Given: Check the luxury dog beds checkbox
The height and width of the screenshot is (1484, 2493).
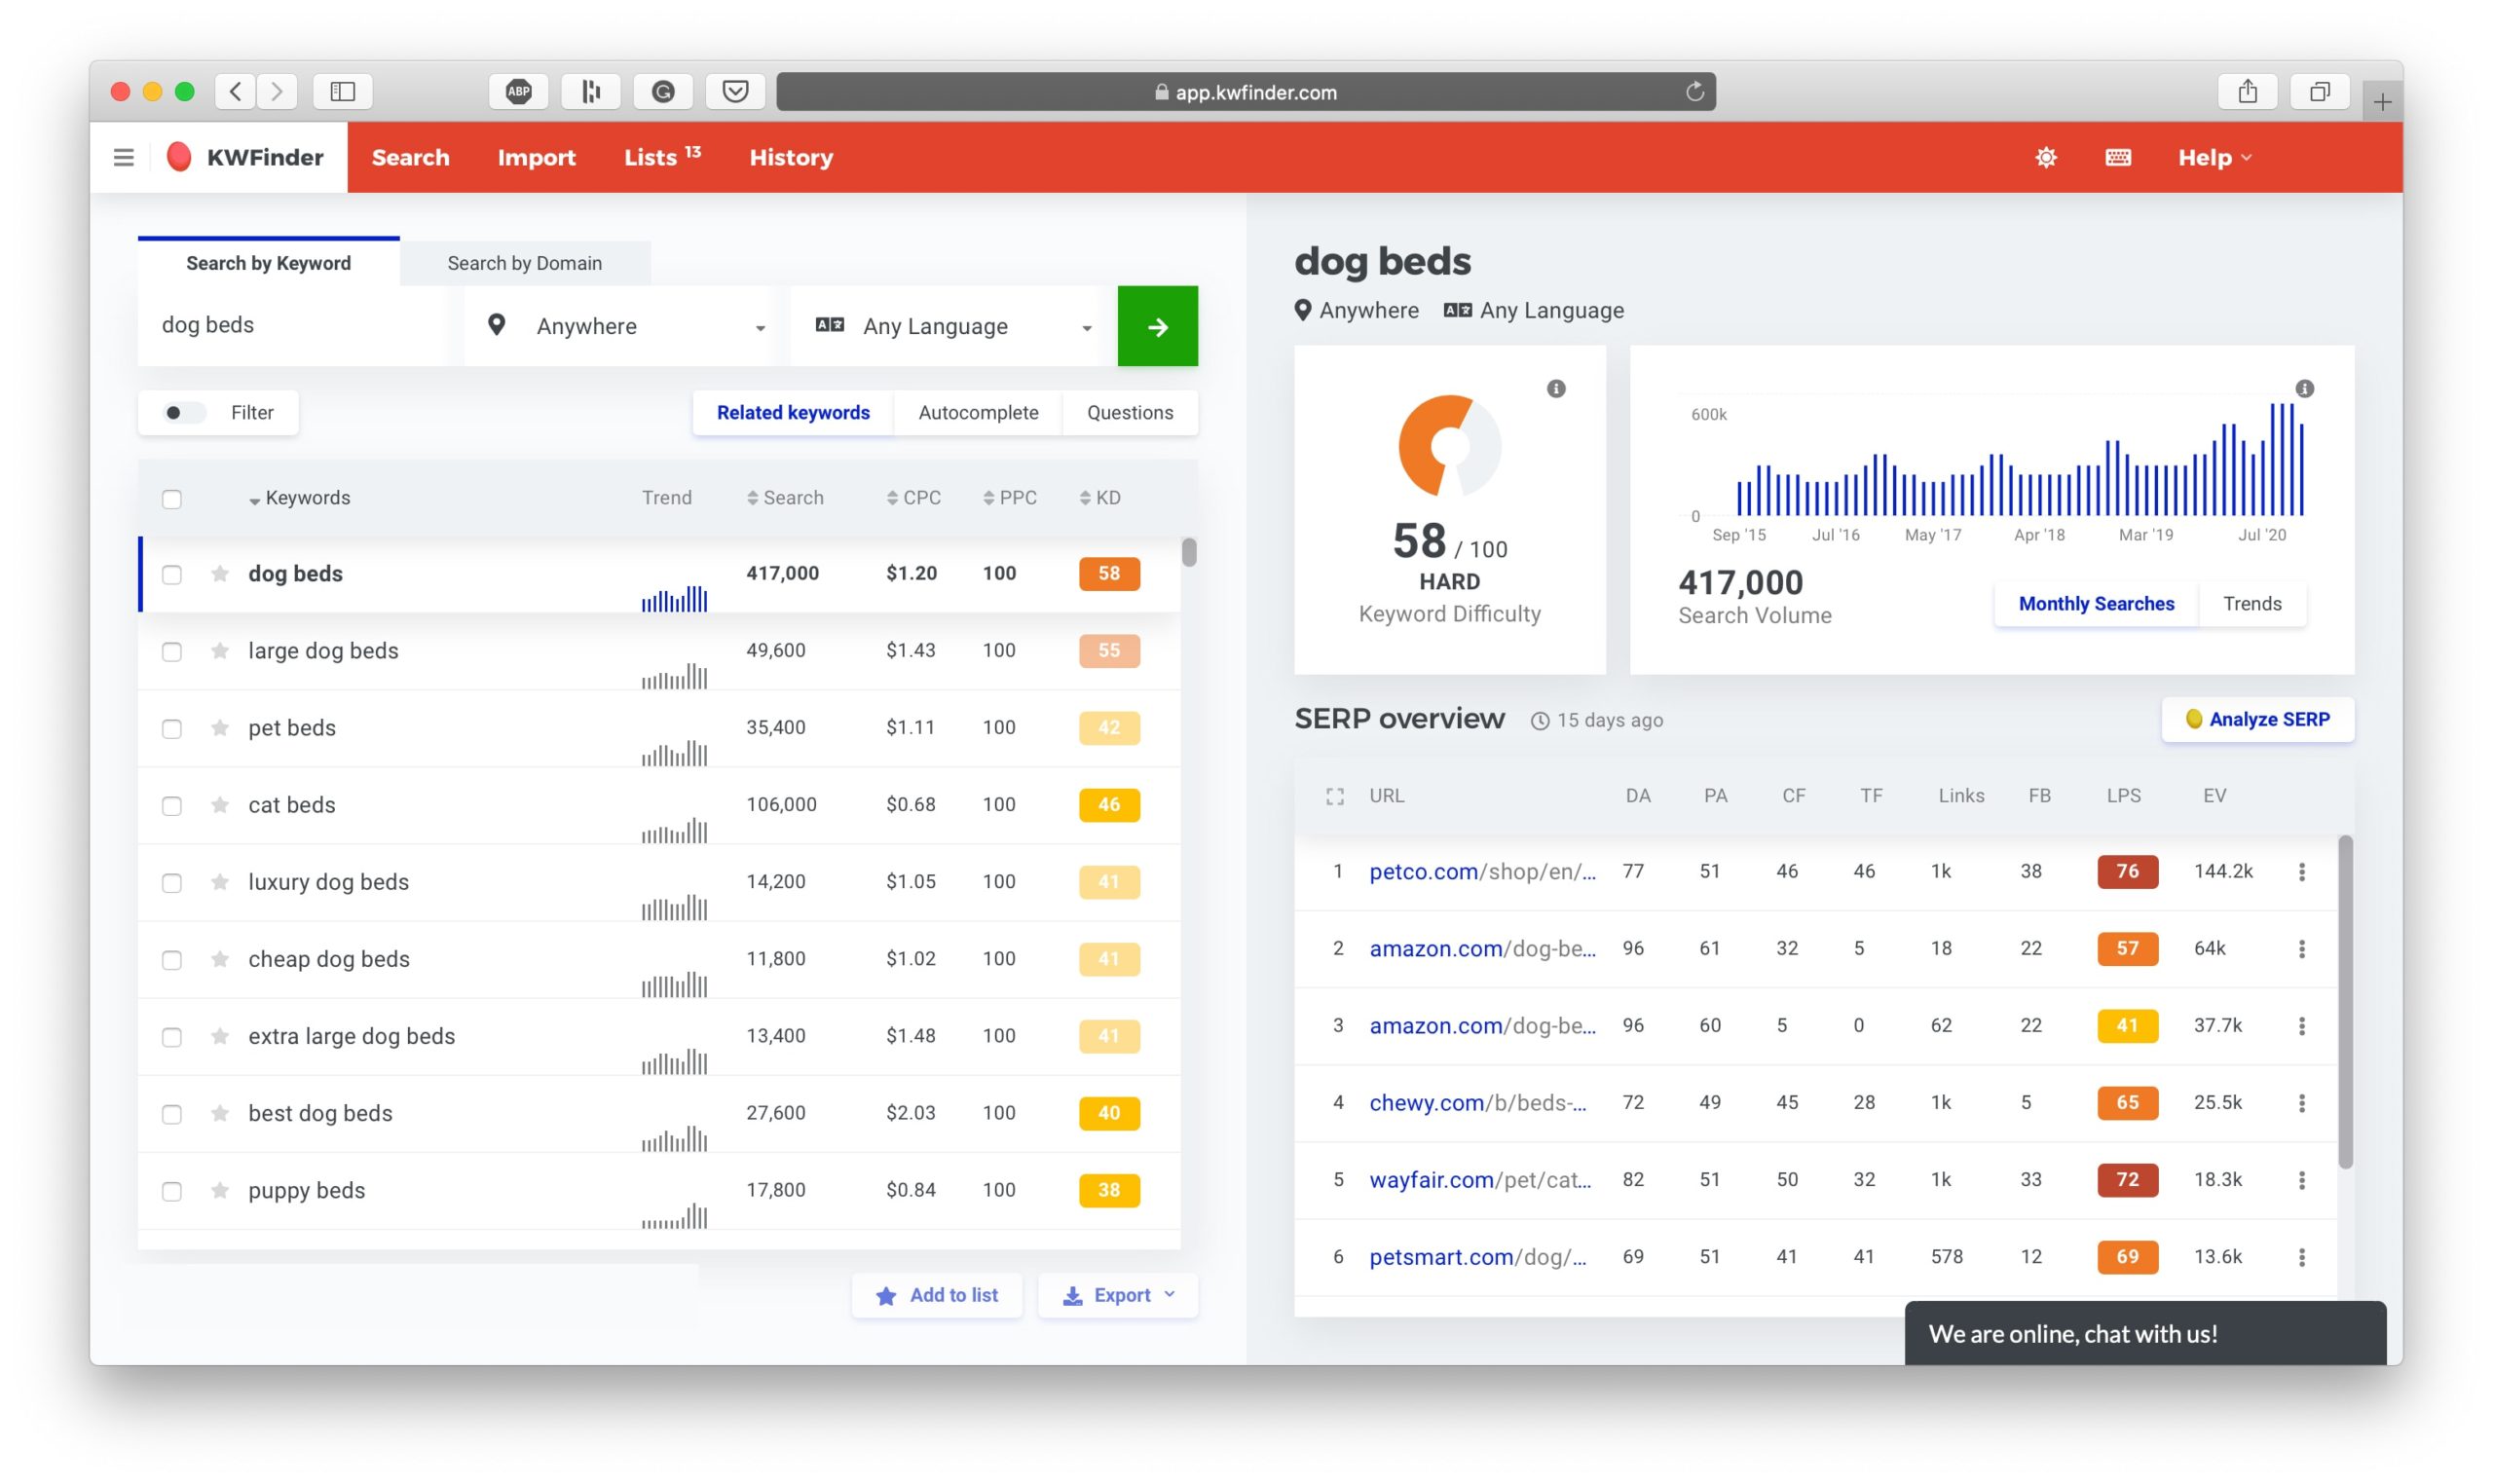Looking at the screenshot, I should coord(172,882).
